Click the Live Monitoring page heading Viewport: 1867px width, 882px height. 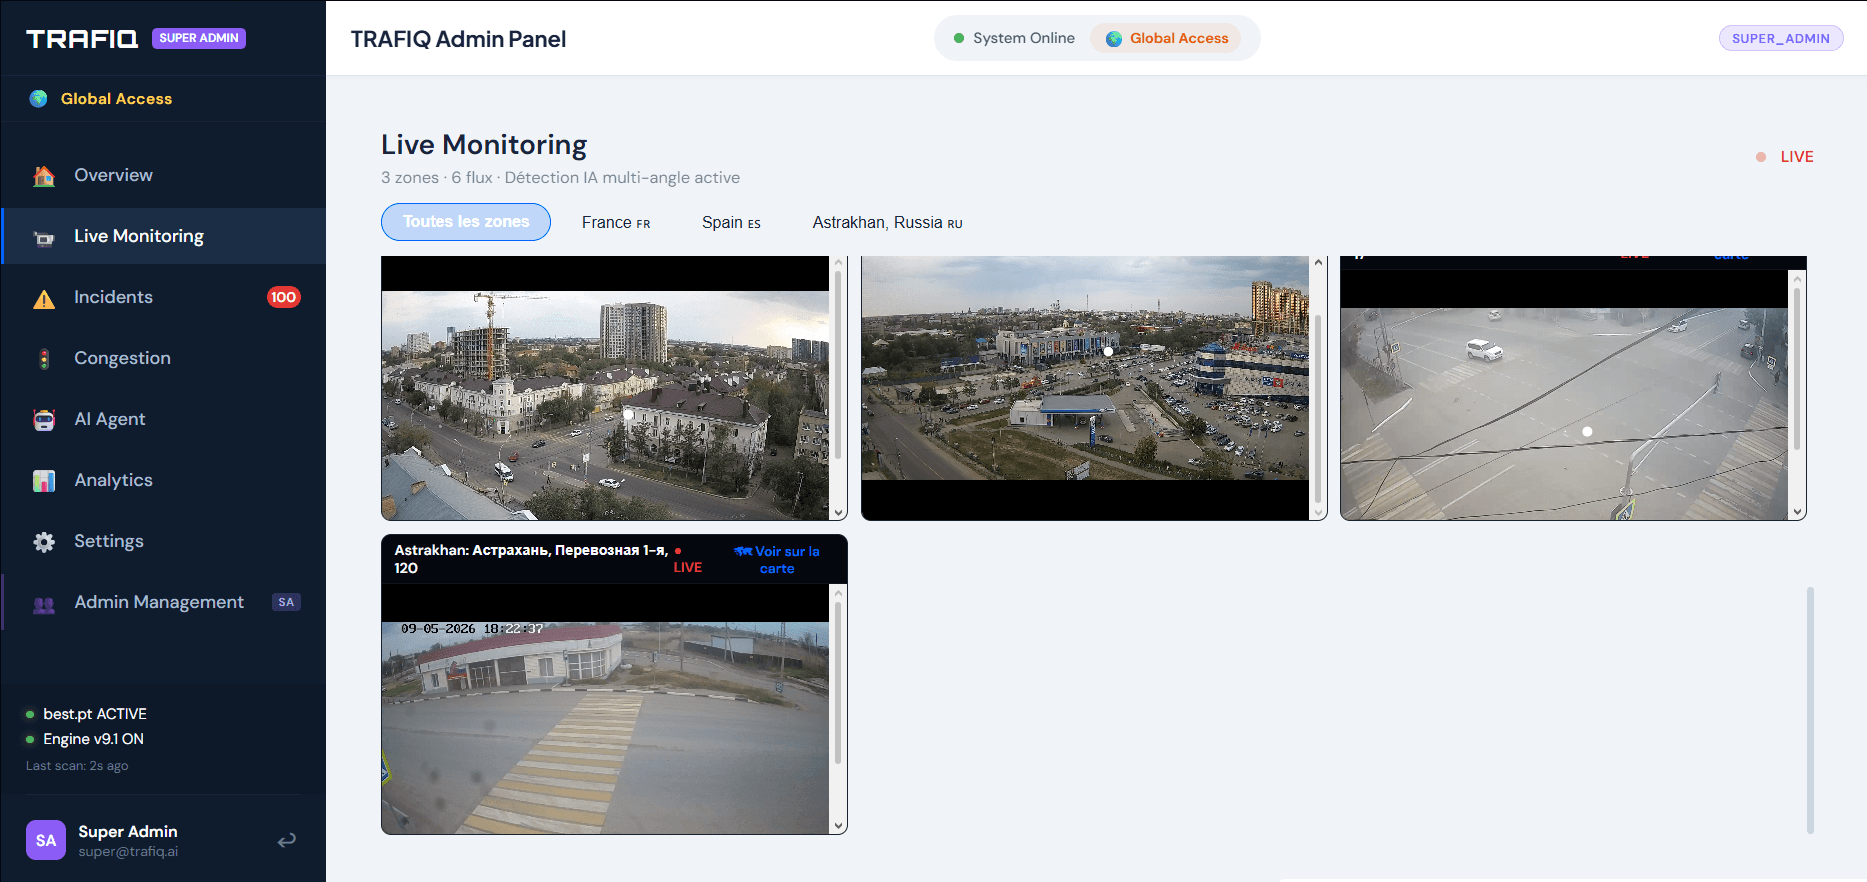484,145
